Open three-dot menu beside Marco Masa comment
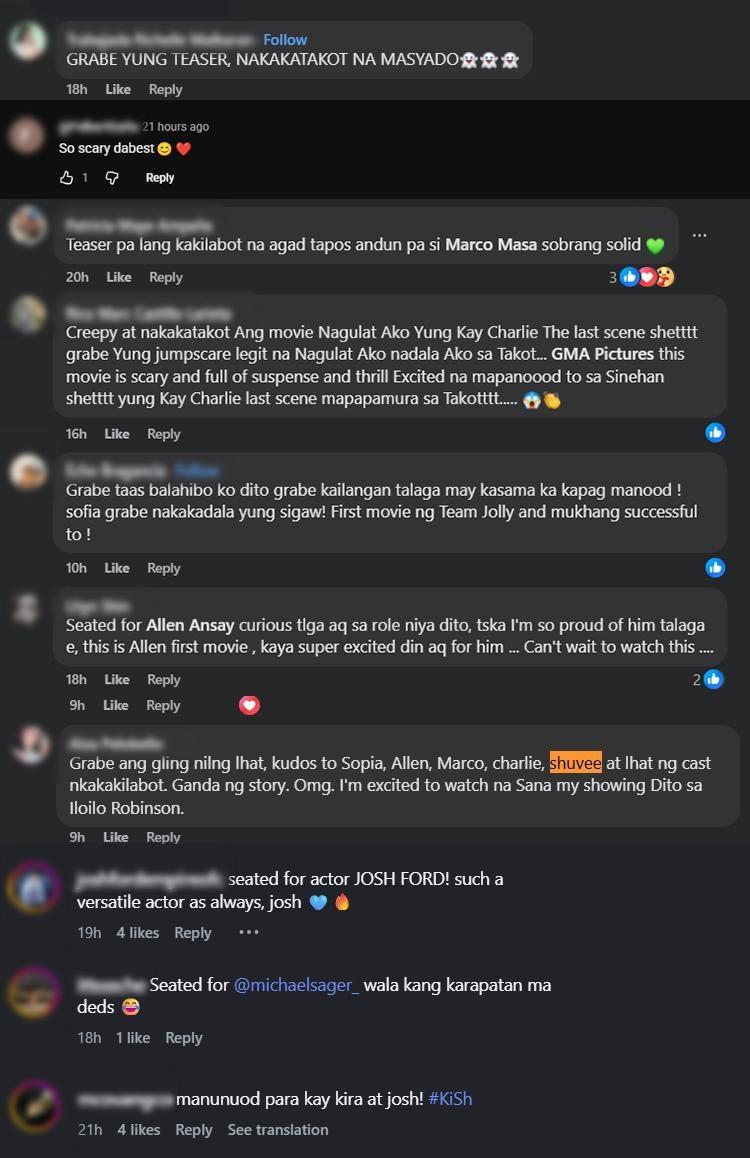The image size is (750, 1158). tap(699, 236)
